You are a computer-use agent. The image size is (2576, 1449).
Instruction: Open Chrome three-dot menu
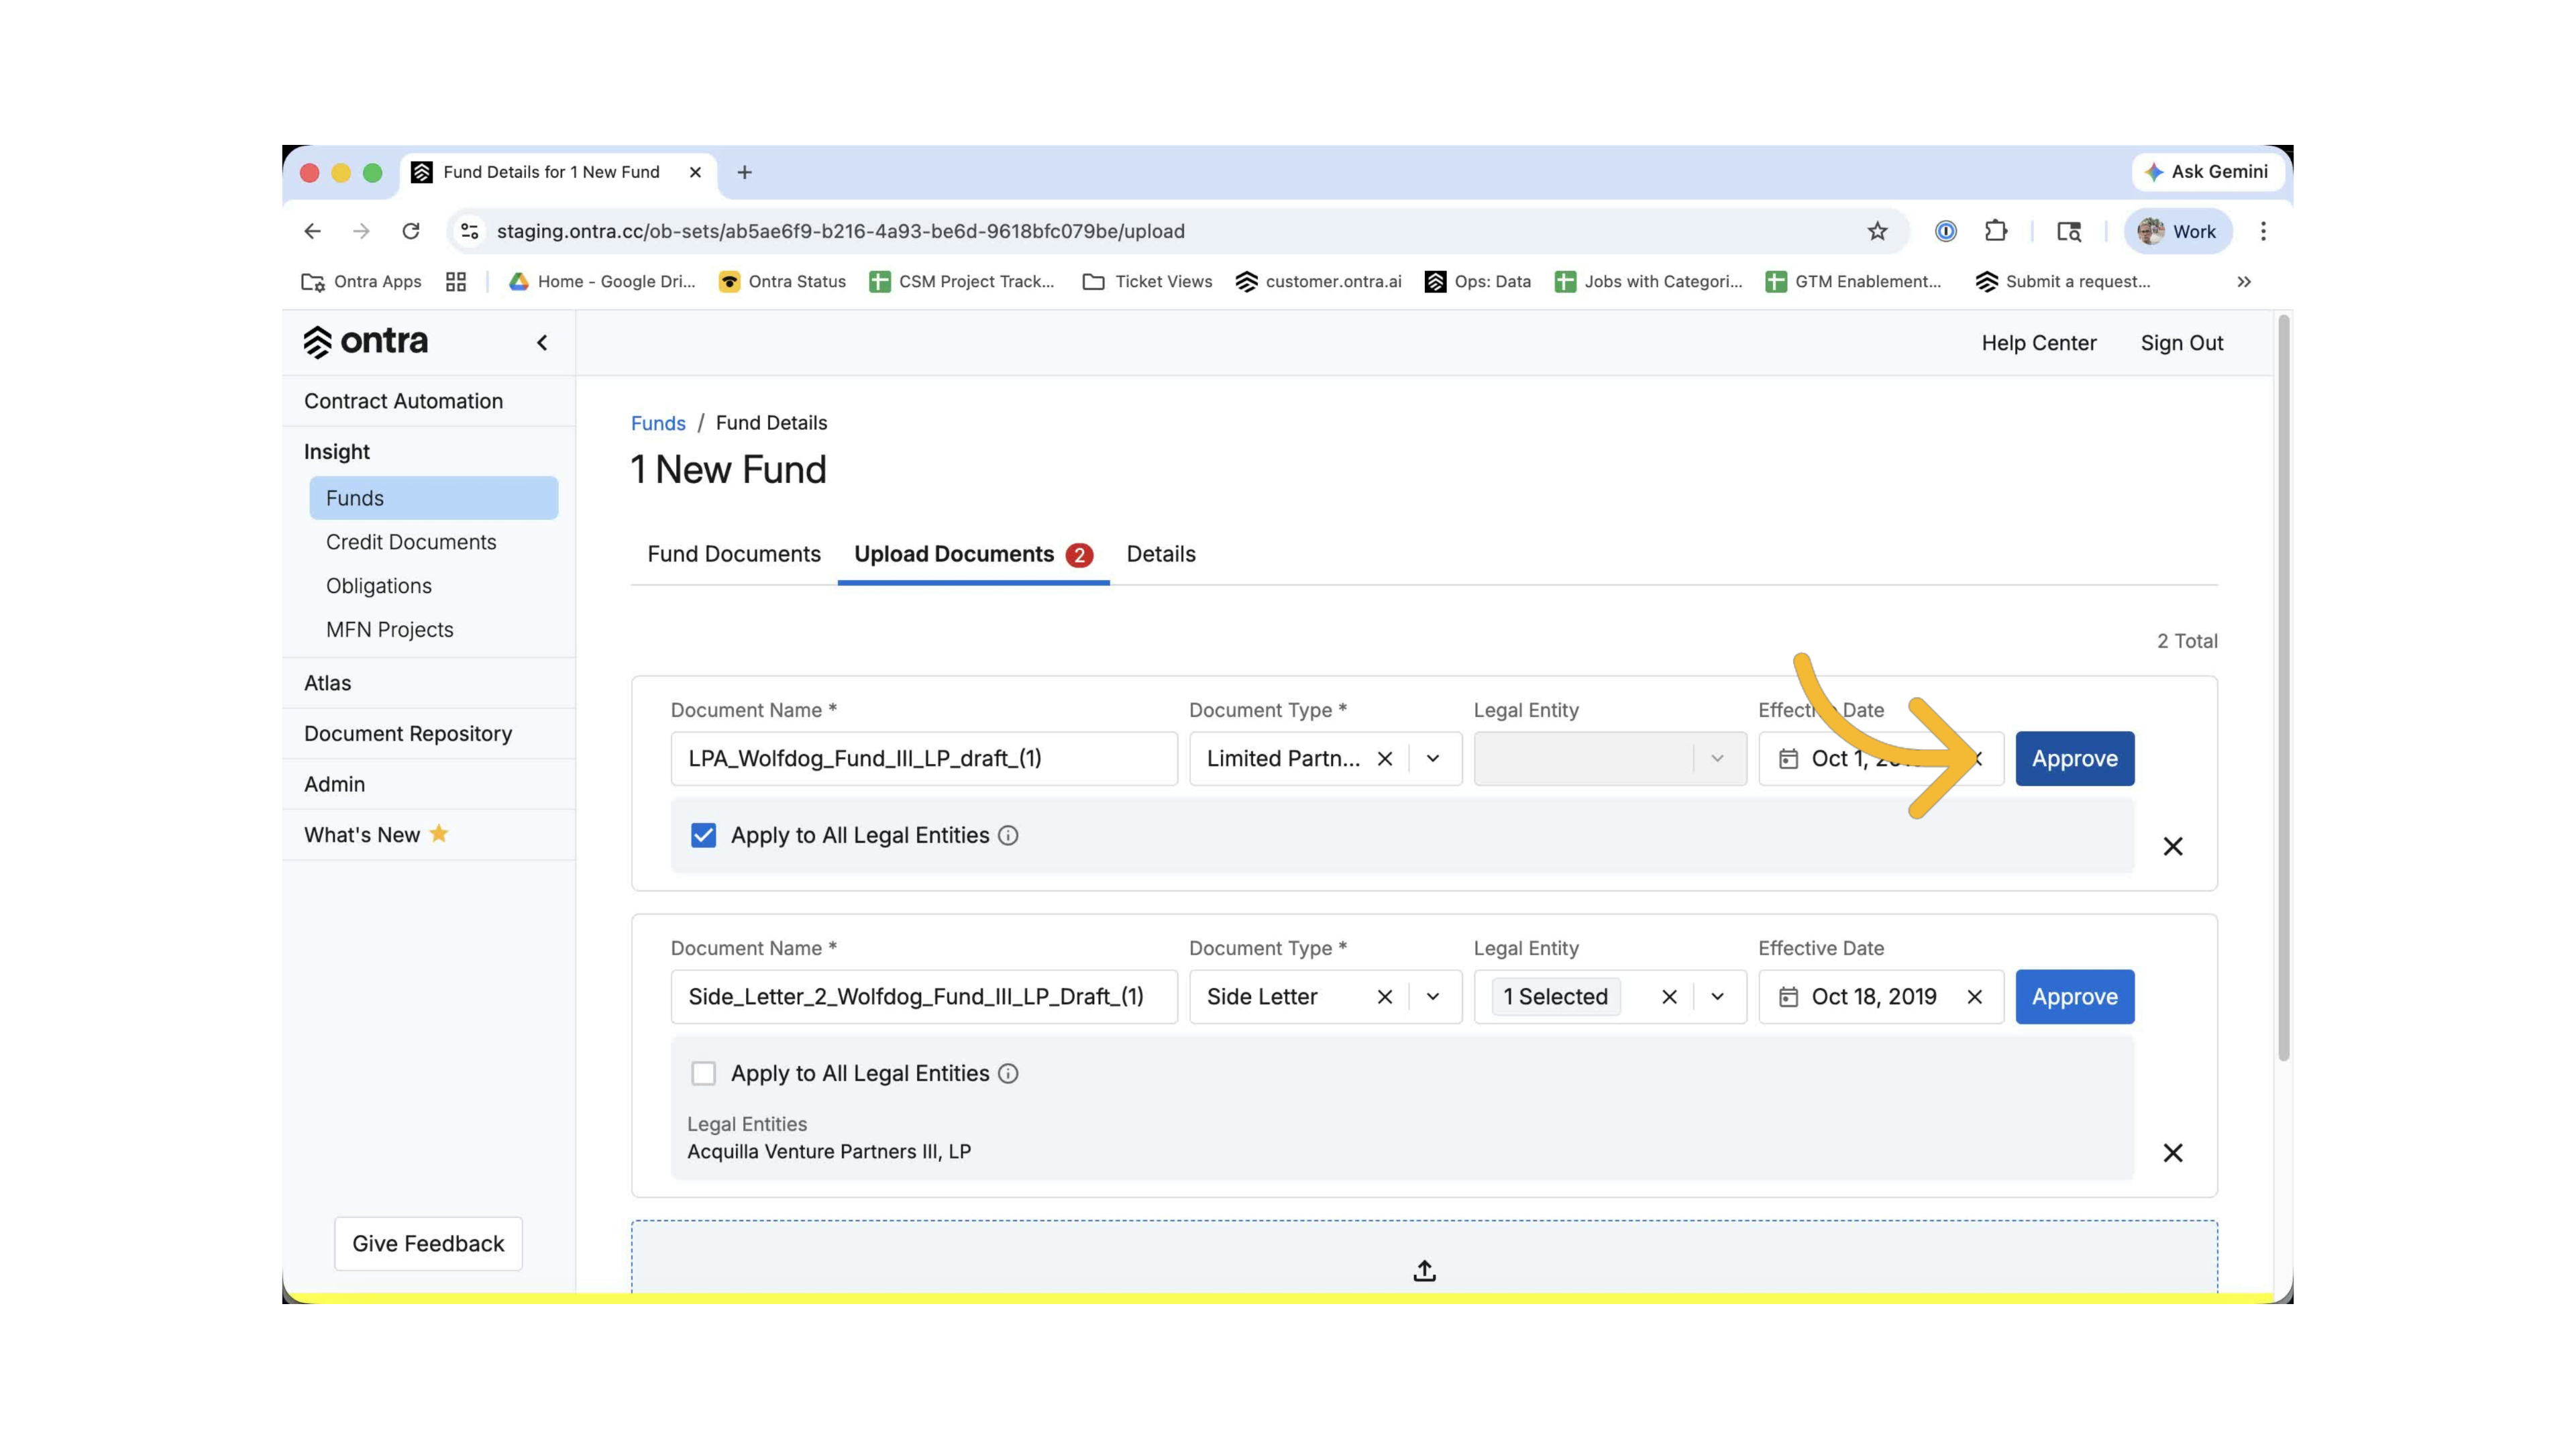pos(2263,231)
